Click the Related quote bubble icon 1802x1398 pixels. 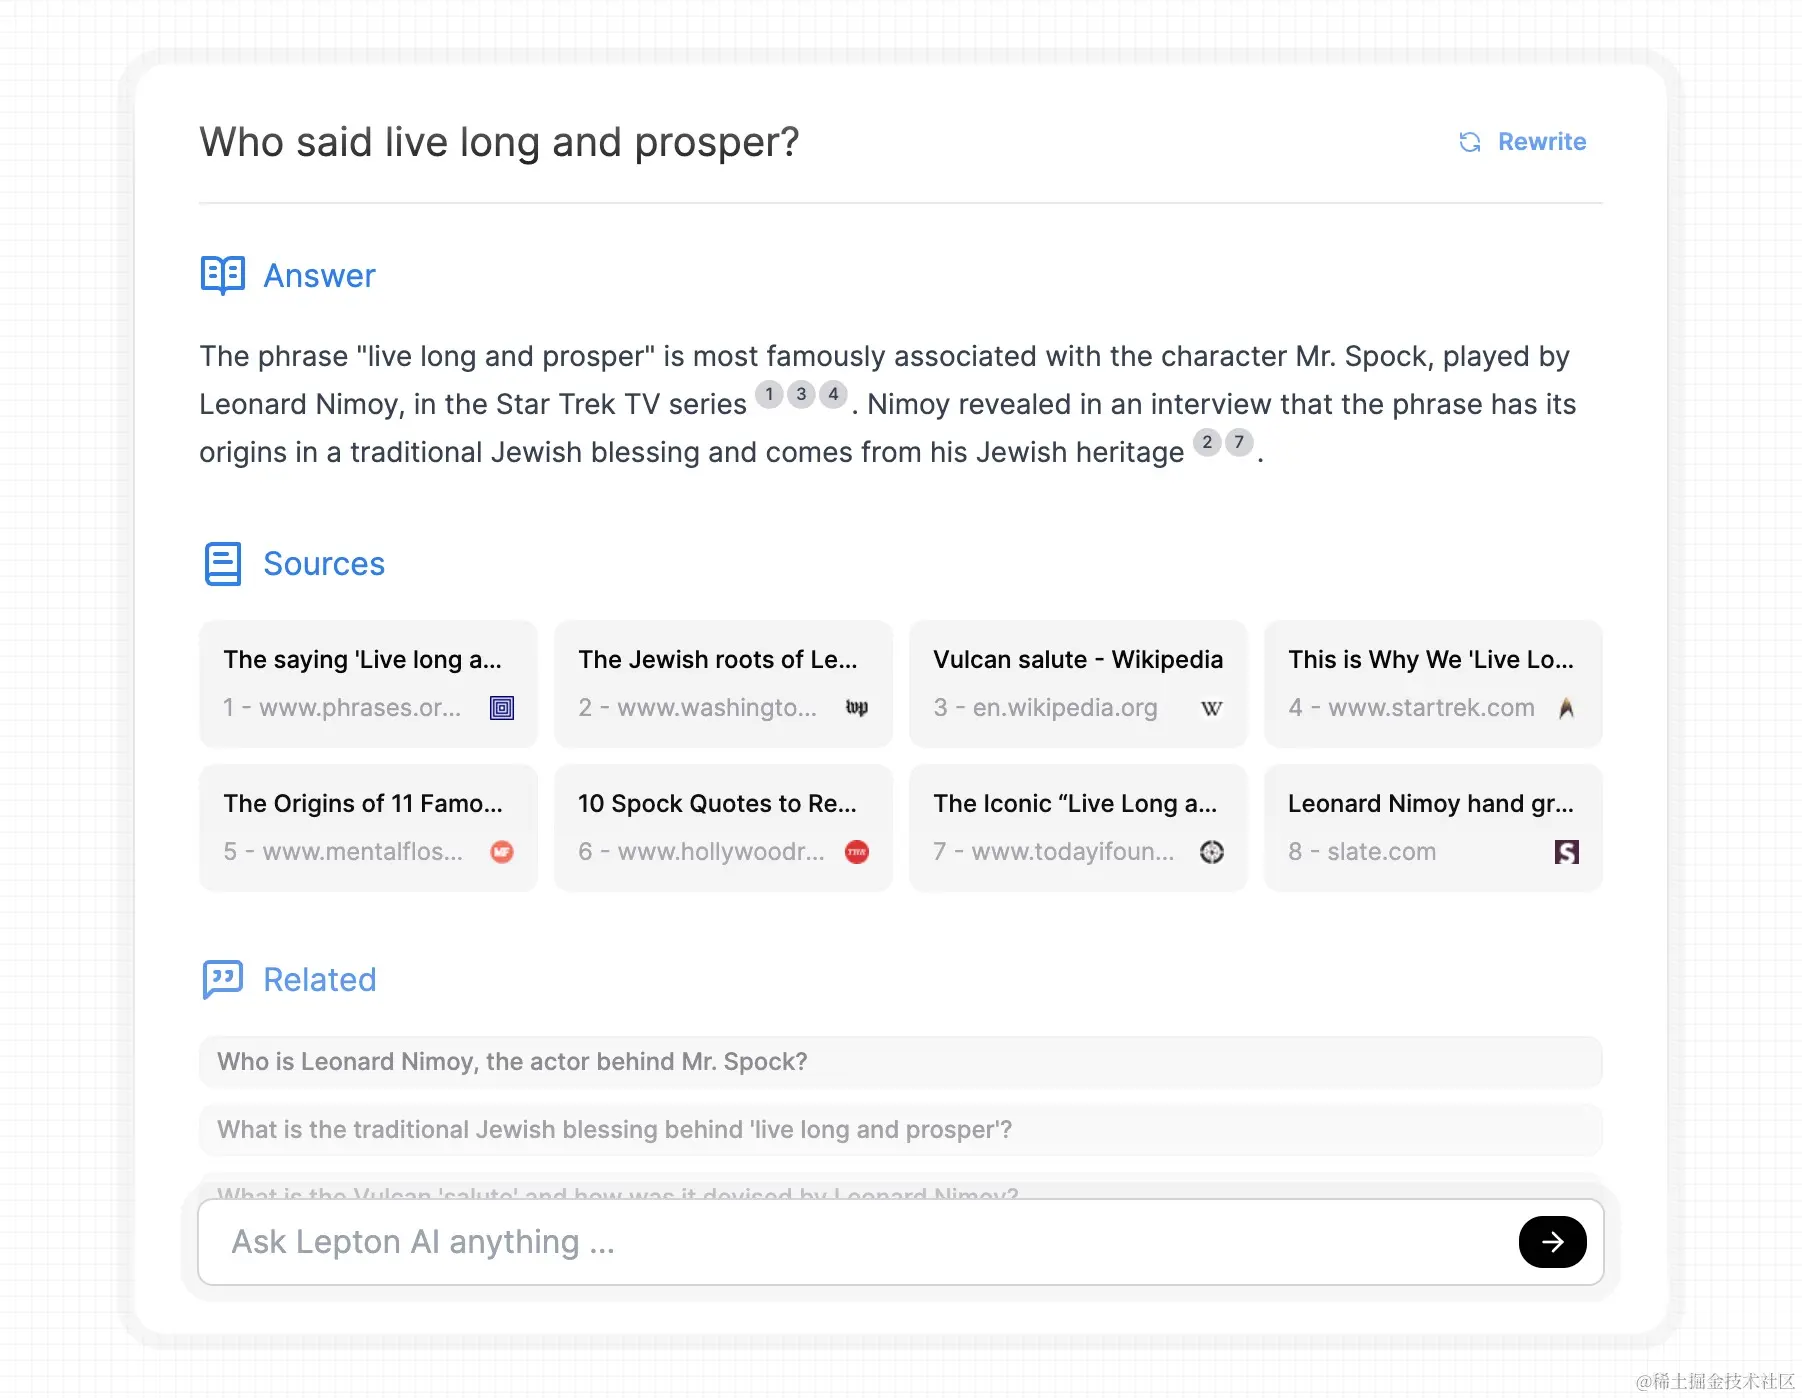222,980
